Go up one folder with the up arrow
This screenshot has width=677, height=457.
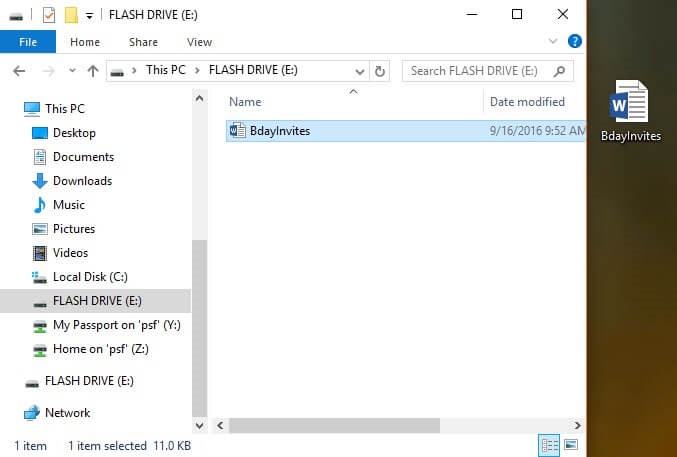(93, 71)
